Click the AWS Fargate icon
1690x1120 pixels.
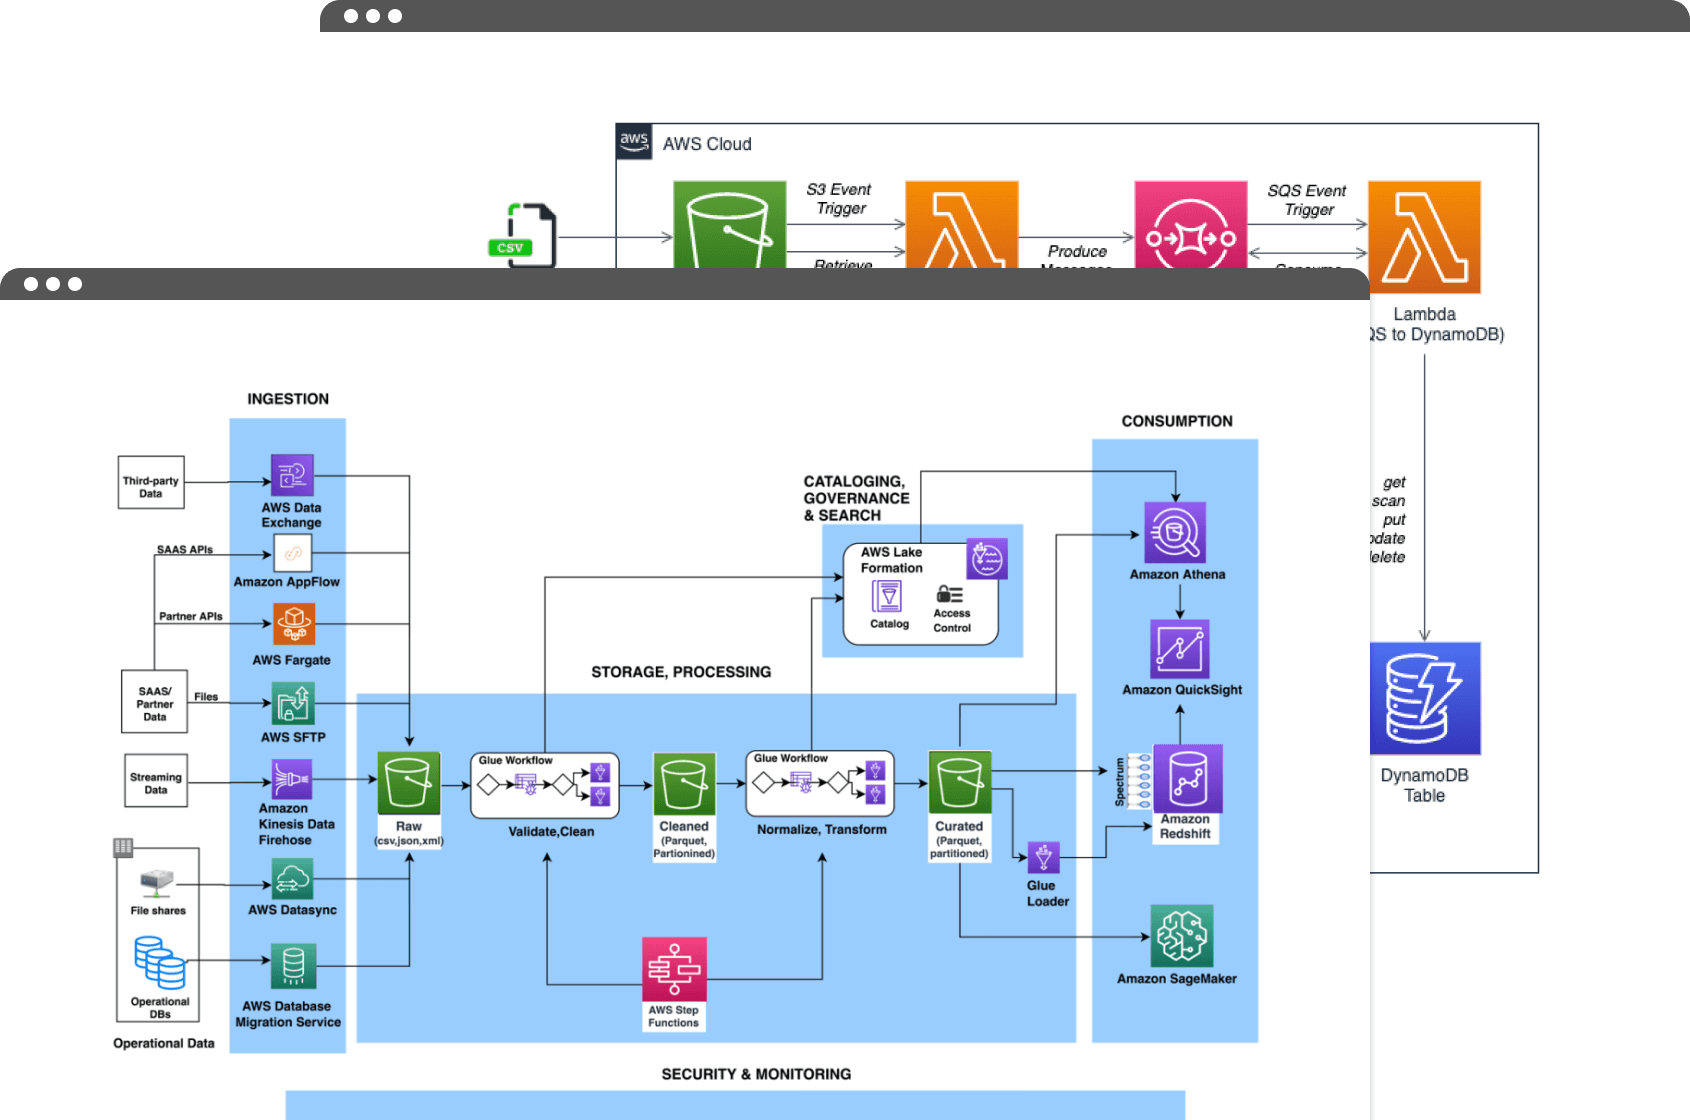[x=293, y=624]
